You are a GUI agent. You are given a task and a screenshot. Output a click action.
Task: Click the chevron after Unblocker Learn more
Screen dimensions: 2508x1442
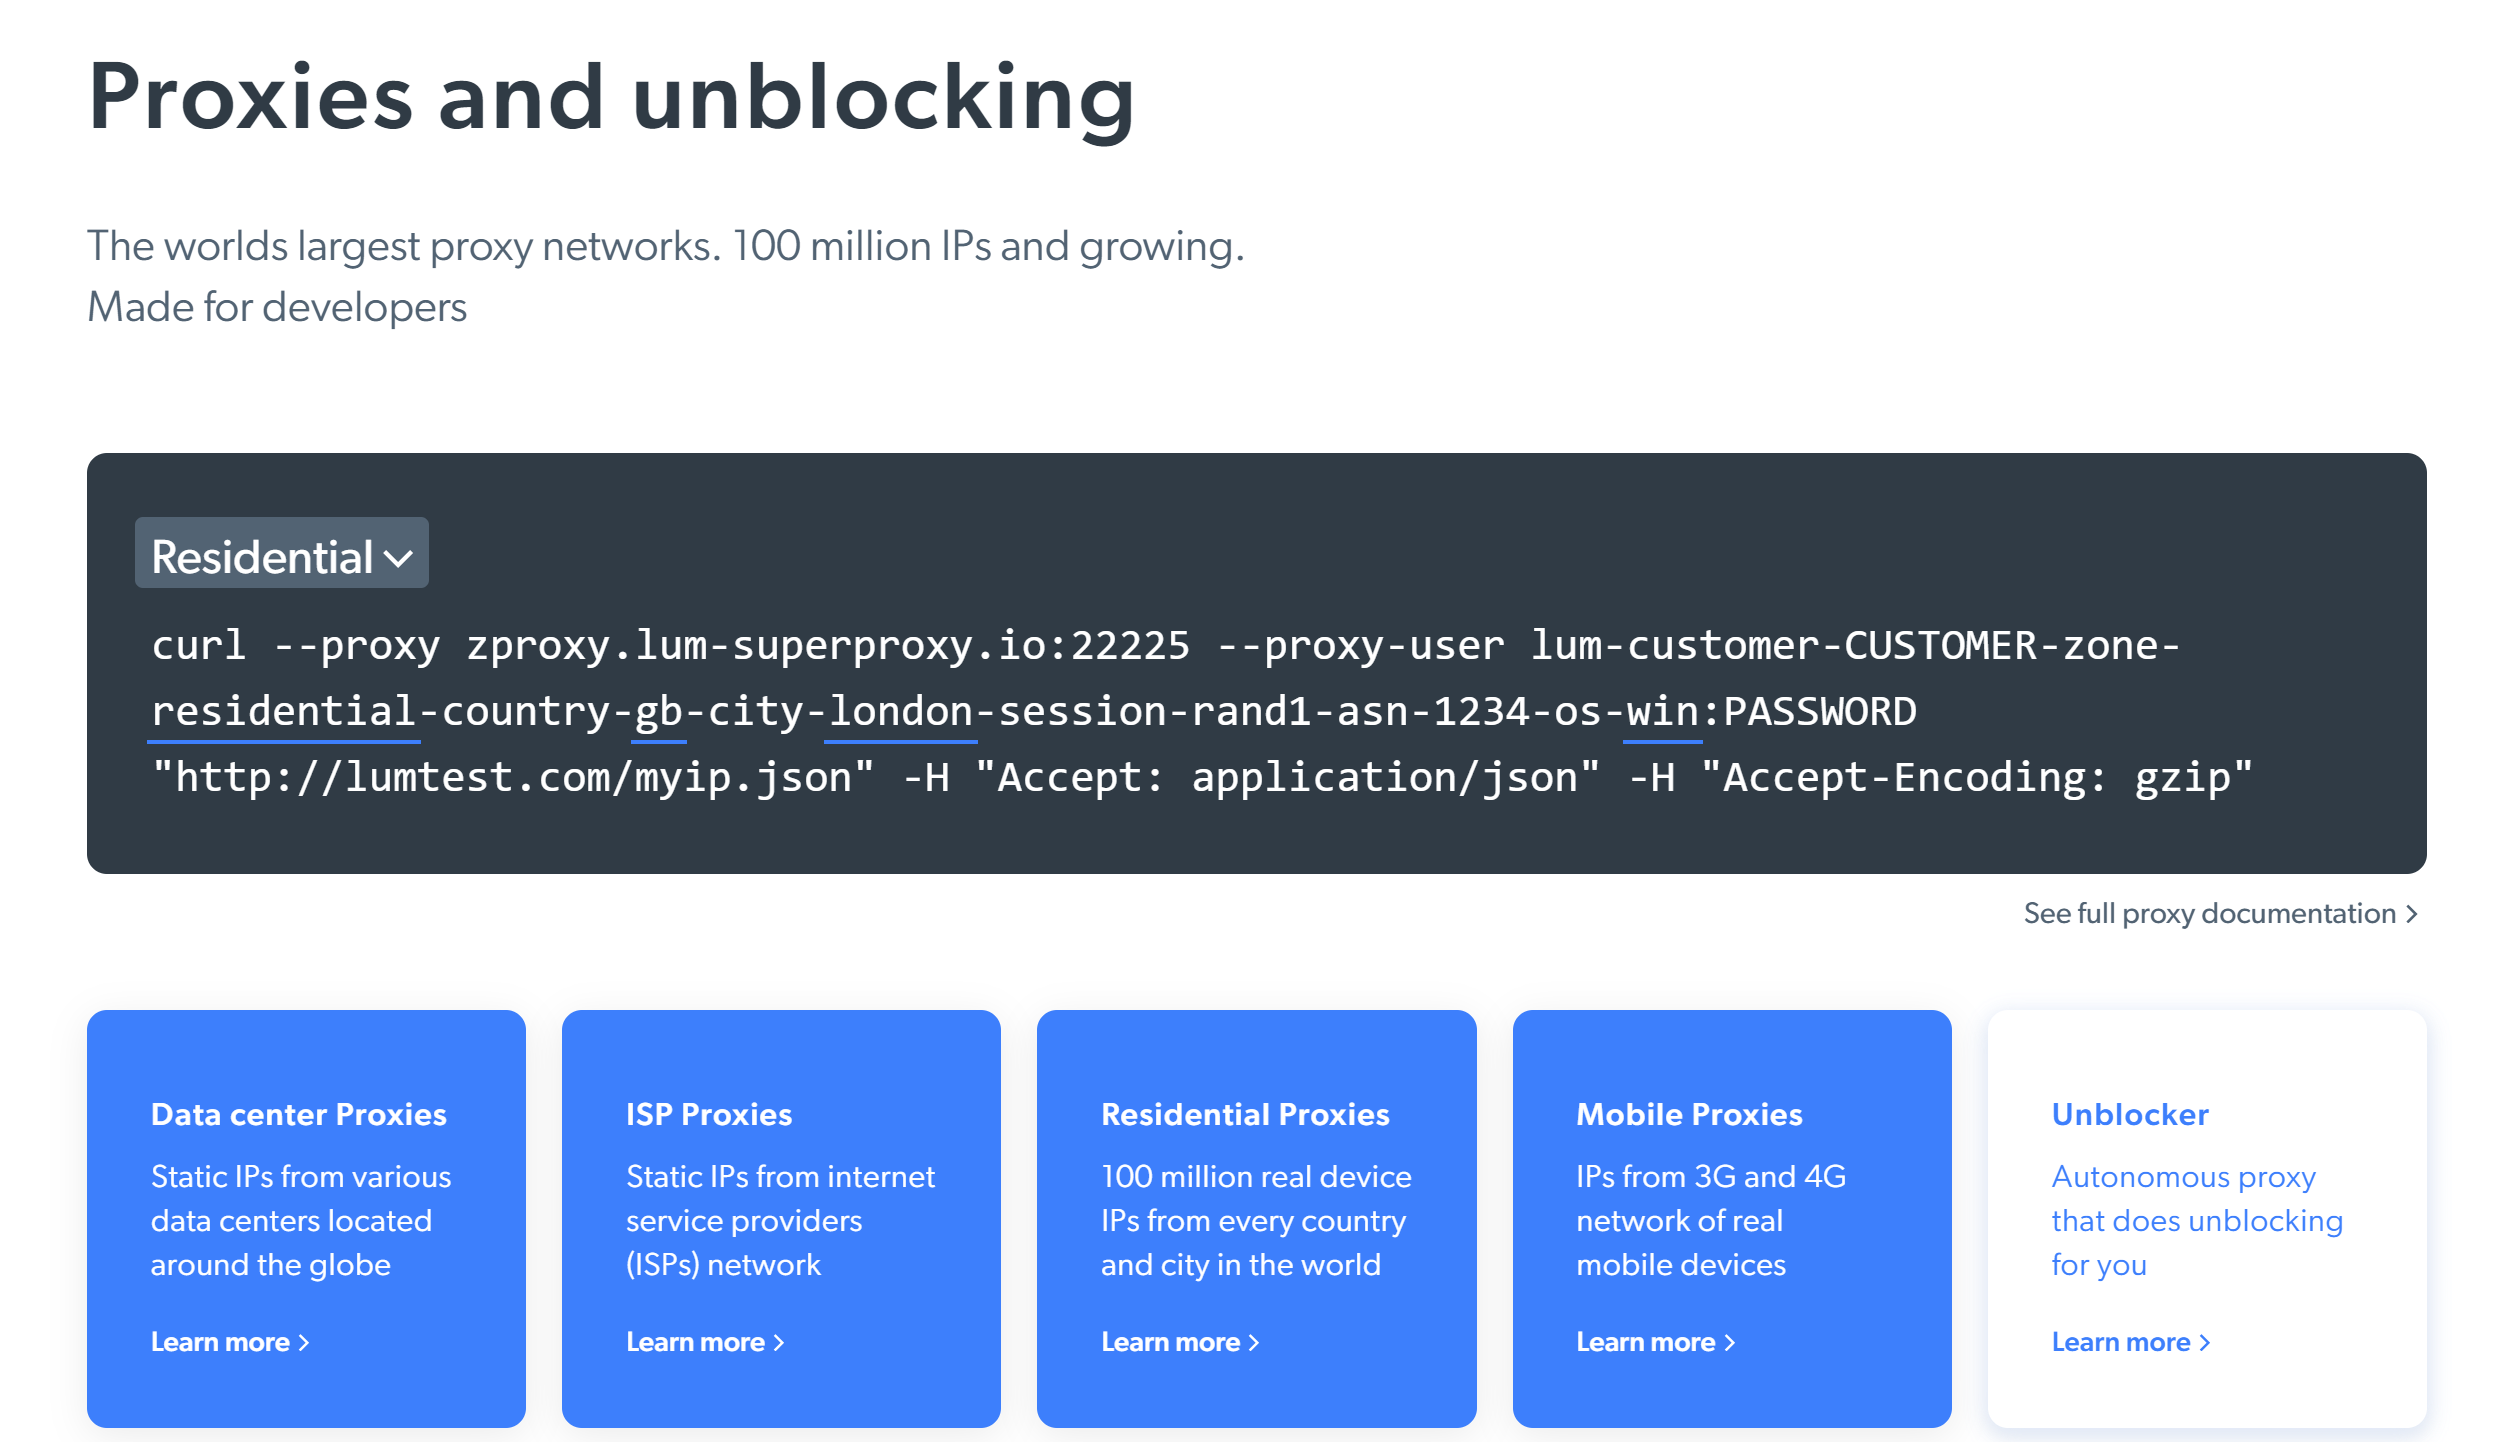[x=2207, y=1343]
